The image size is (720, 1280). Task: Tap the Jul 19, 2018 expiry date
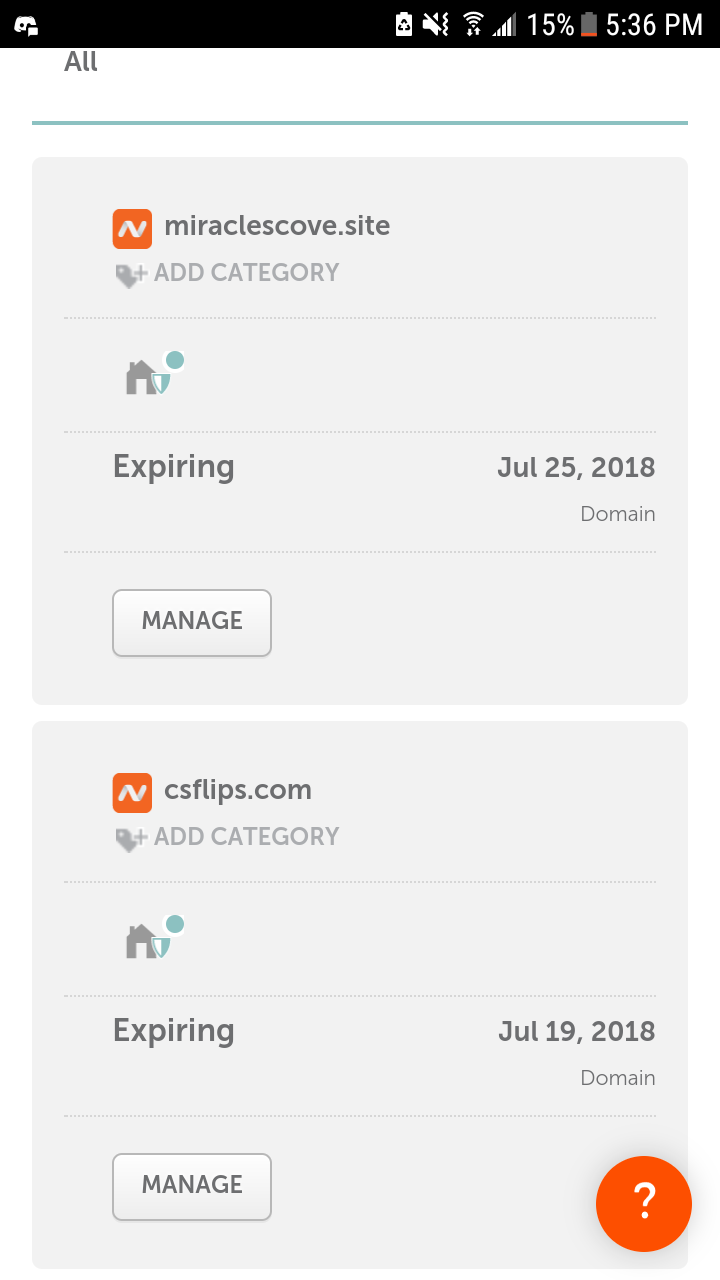[x=577, y=1032]
